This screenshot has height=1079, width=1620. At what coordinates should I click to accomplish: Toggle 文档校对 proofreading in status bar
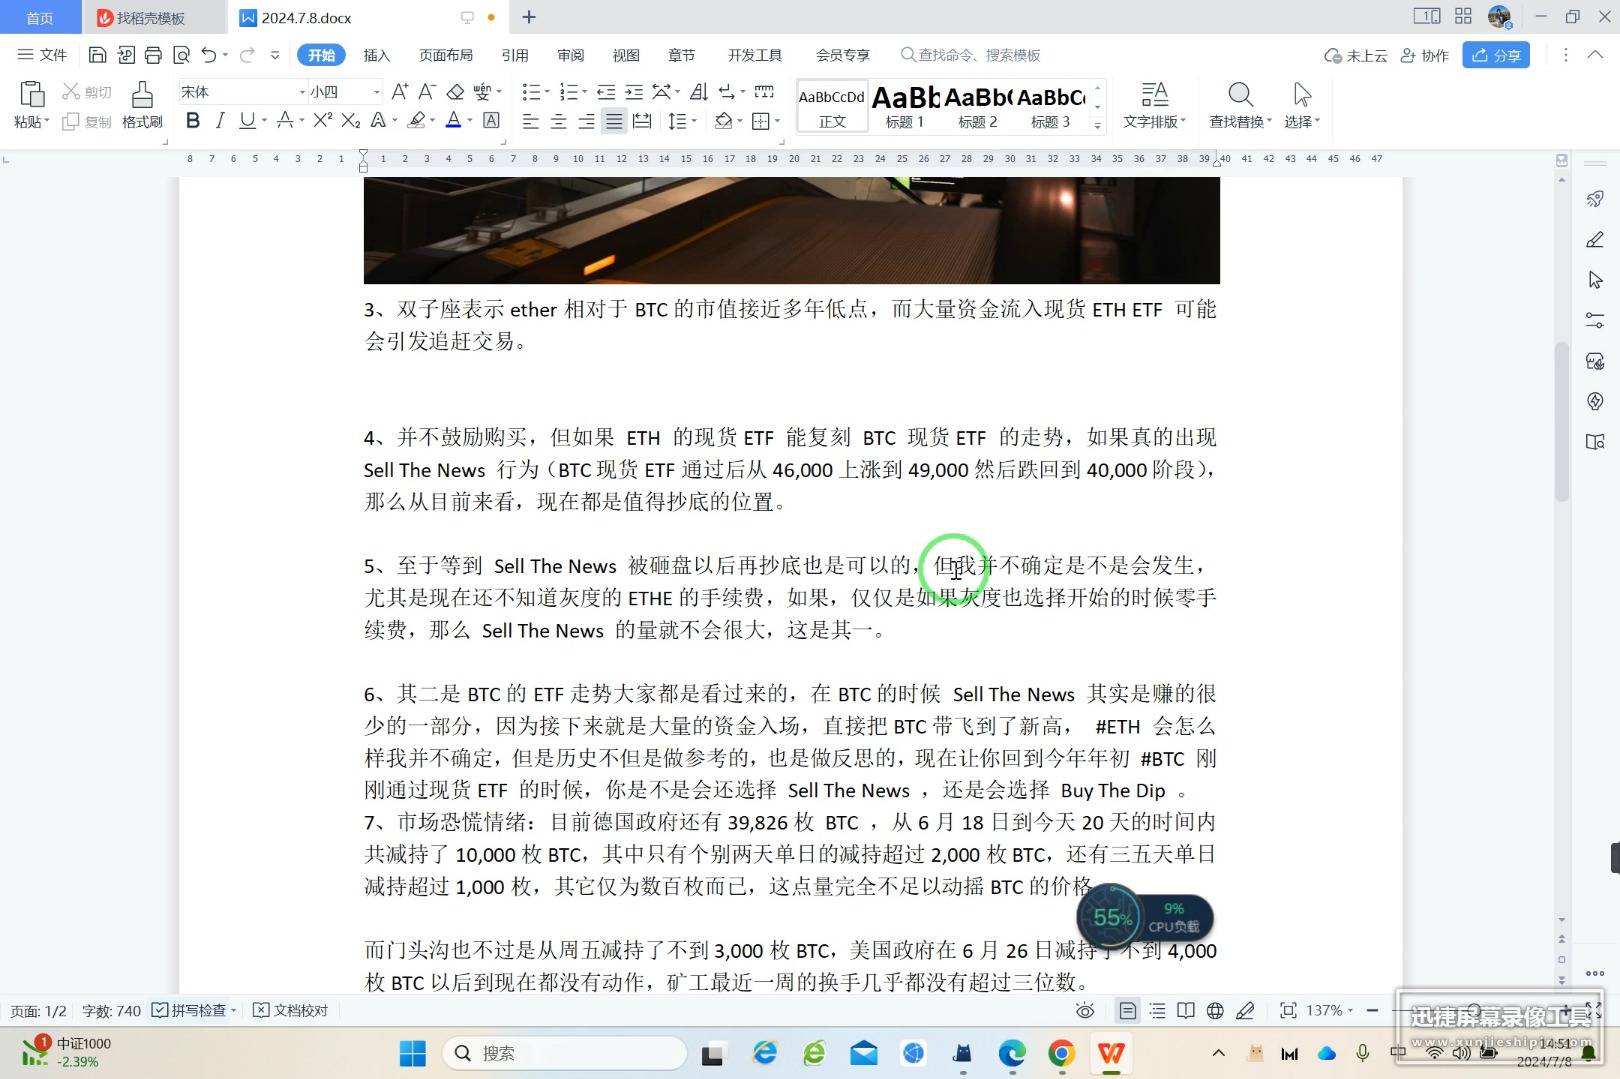(x=290, y=1011)
